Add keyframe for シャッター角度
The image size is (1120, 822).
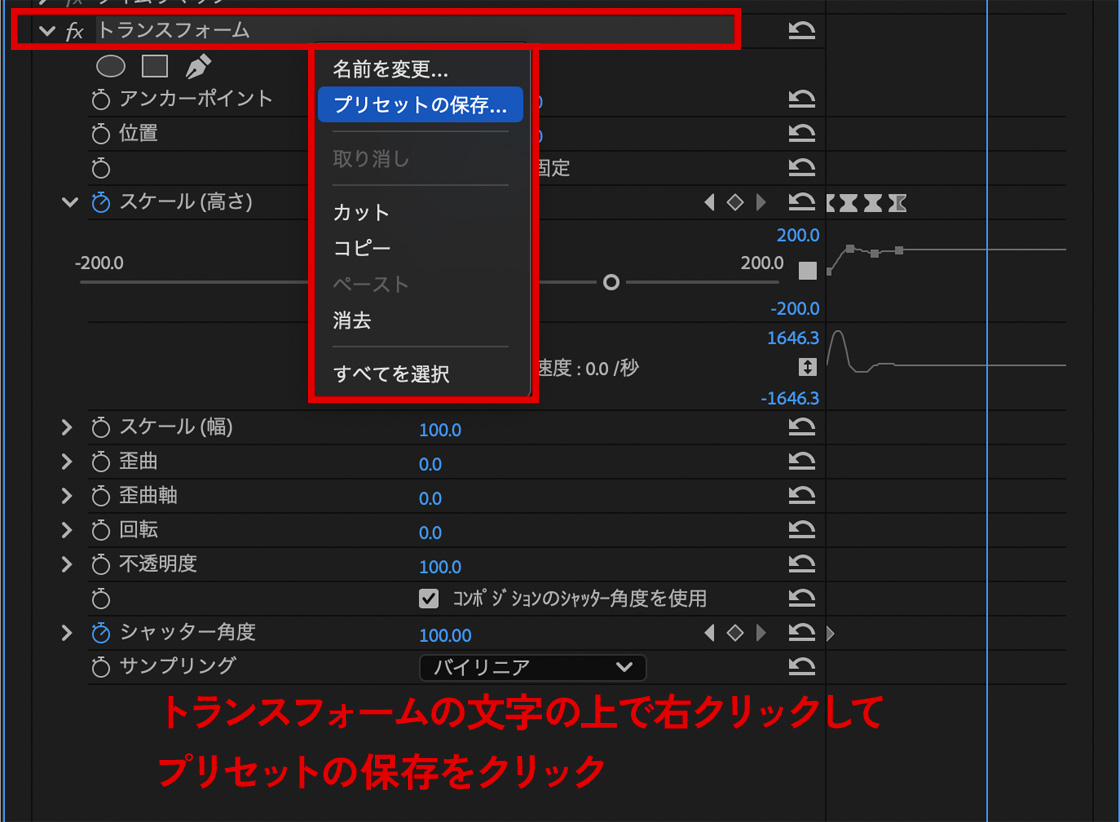[x=735, y=633]
